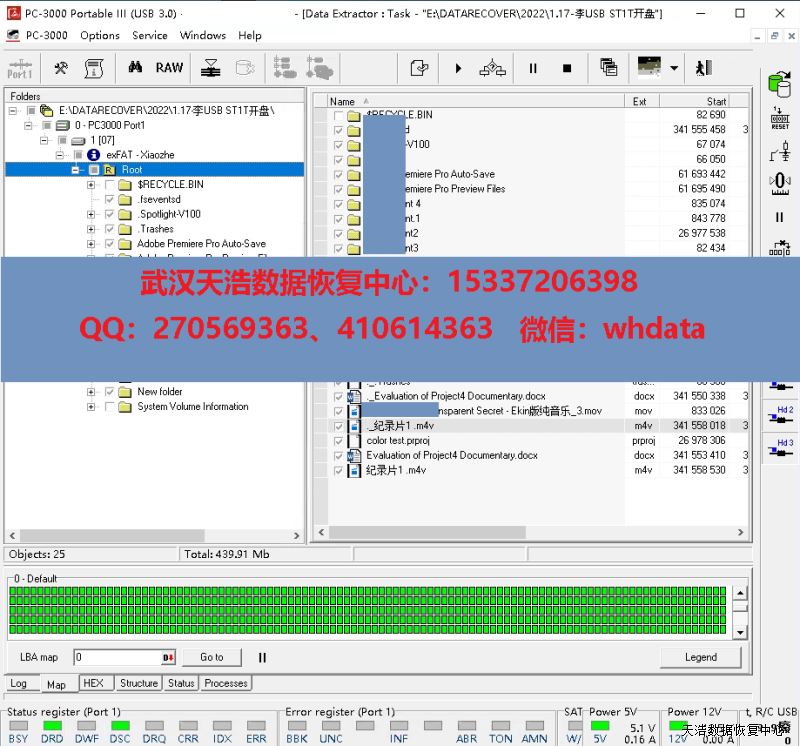Expand the $RECYCLE.BIN tree node
Image resolution: width=800 pixels, height=746 pixels.
91,185
